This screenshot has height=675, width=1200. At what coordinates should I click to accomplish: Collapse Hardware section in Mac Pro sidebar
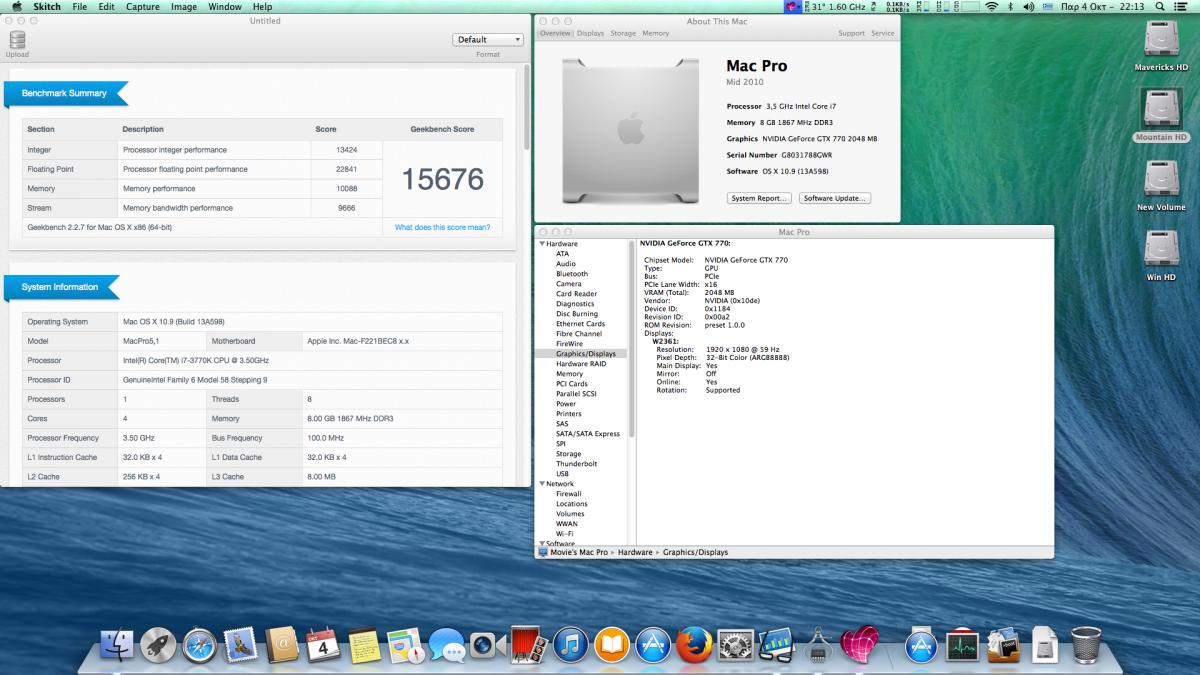(542, 244)
